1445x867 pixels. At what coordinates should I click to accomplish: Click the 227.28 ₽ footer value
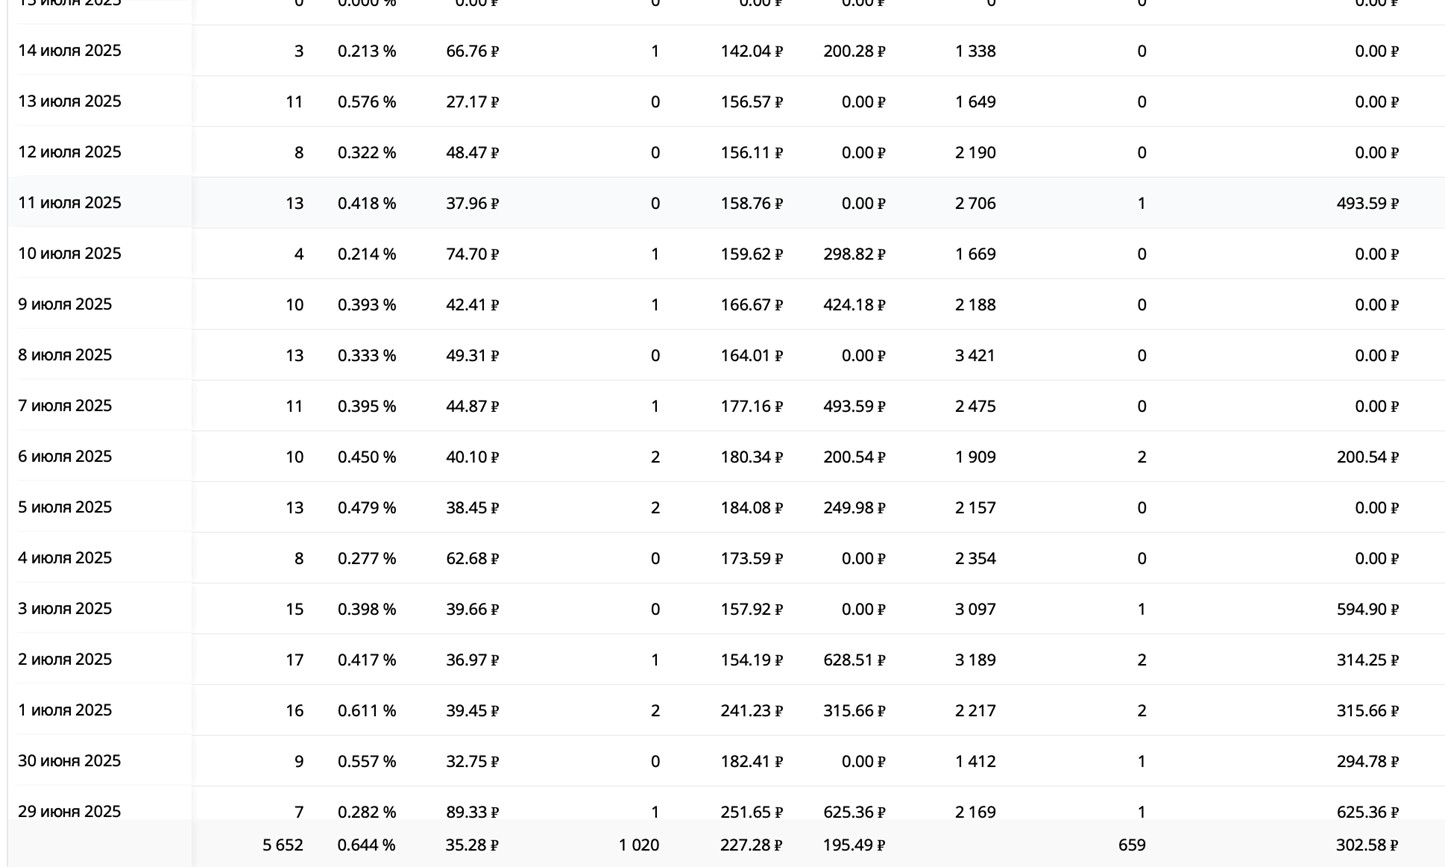click(x=751, y=845)
